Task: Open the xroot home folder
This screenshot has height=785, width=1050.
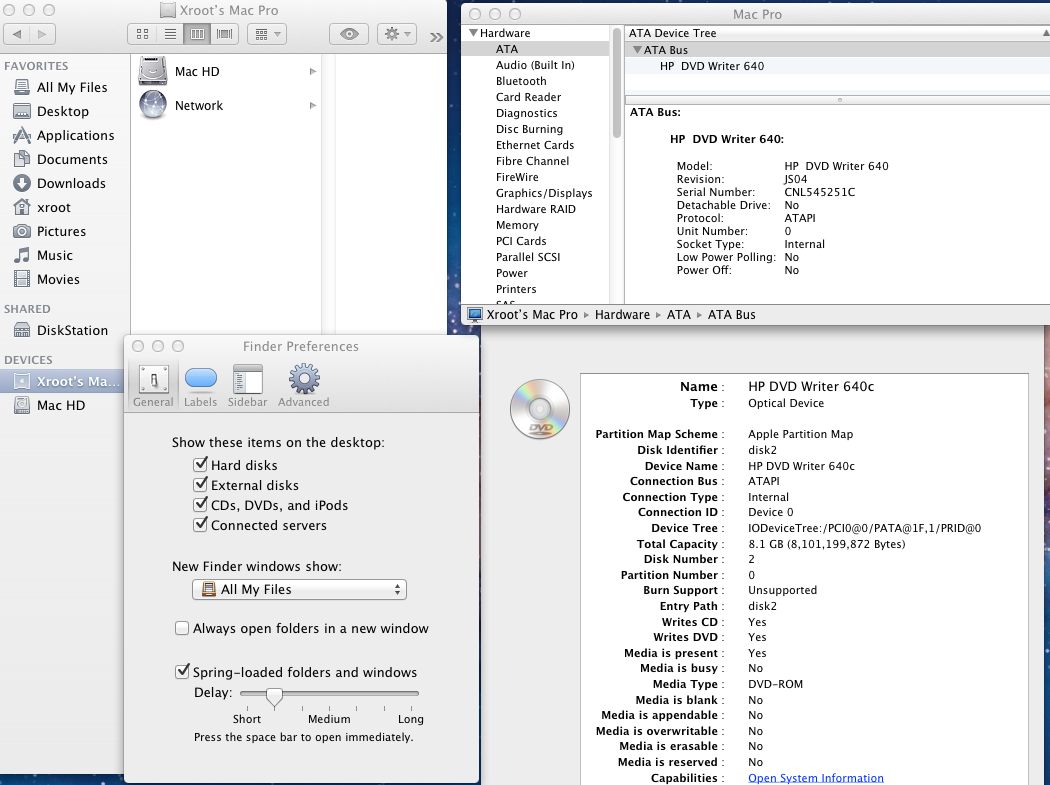Action: pos(54,208)
